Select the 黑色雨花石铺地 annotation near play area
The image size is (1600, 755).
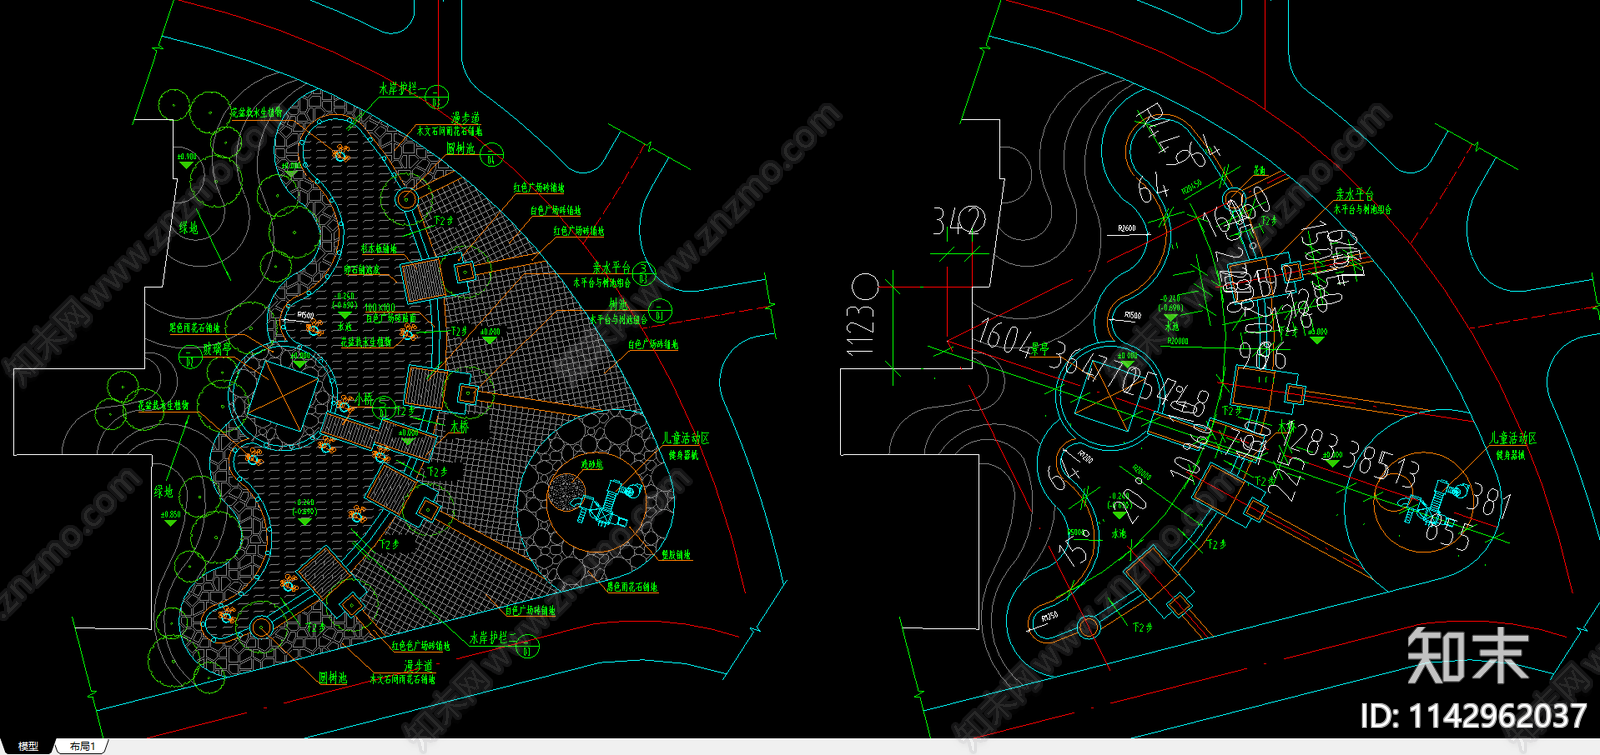[x=632, y=587]
